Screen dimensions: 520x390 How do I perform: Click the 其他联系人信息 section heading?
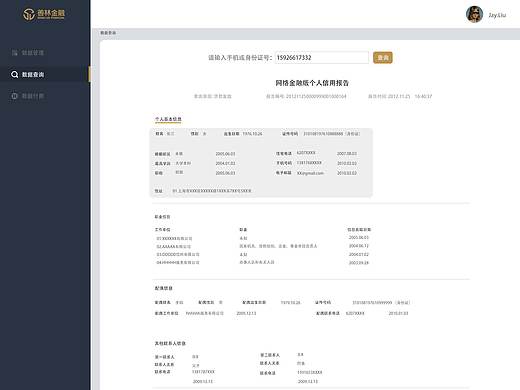[170, 343]
